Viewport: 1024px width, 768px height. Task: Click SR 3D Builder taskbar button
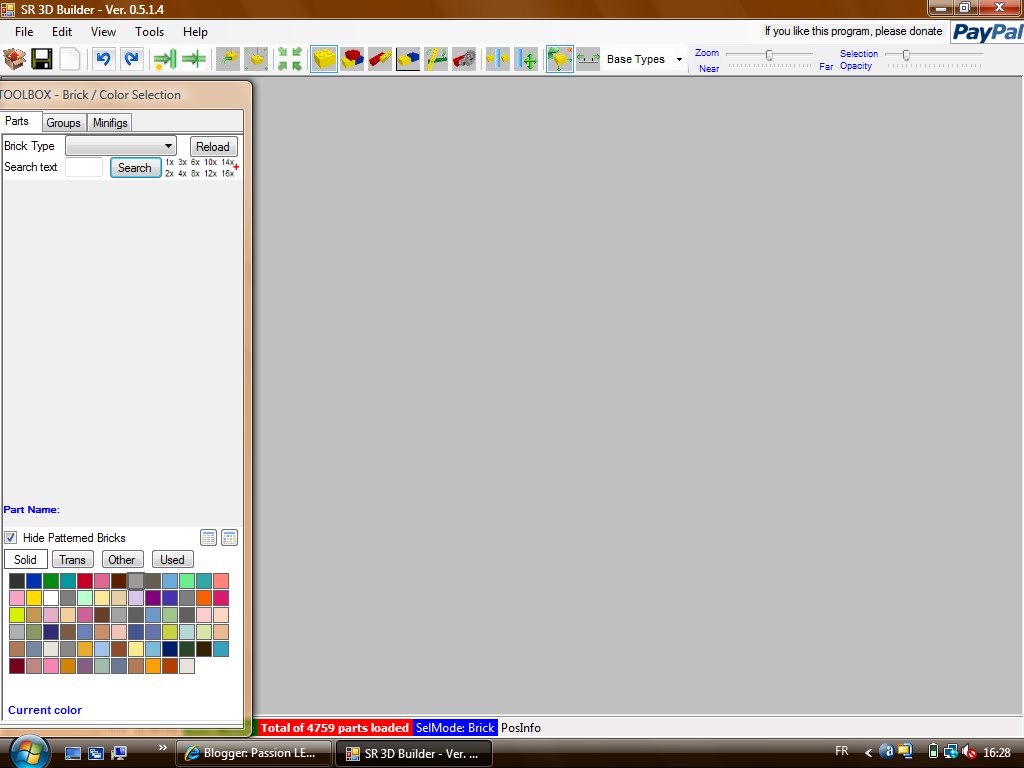click(414, 753)
